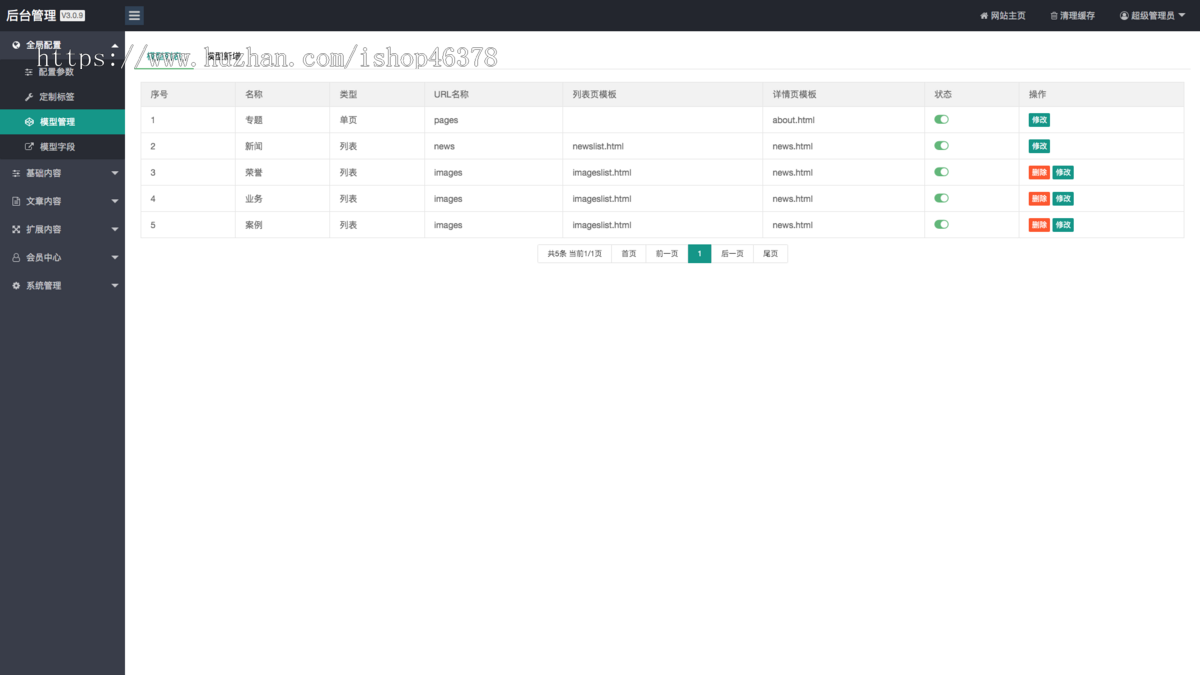Select the 专题 name cell
Viewport: 1200px width, 675px height.
(x=282, y=120)
